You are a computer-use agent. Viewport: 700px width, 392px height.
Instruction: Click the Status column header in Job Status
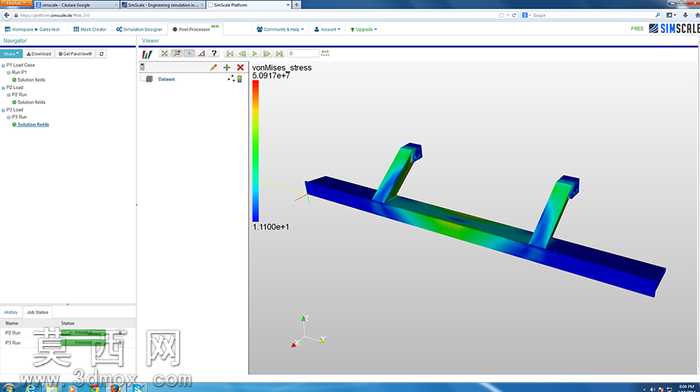tap(68, 323)
